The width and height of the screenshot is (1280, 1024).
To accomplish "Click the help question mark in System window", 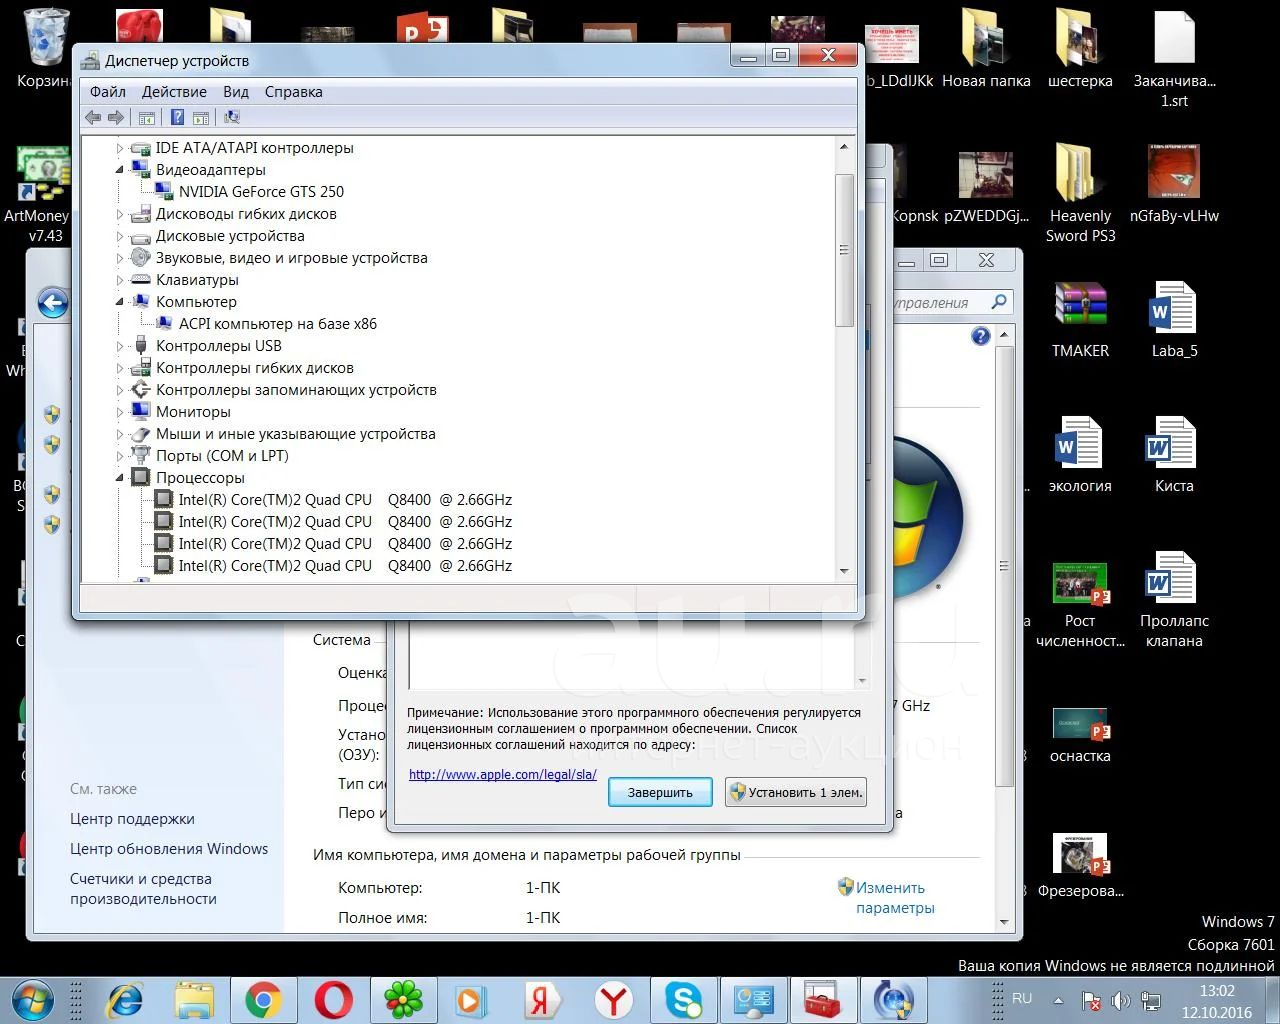I will (981, 337).
